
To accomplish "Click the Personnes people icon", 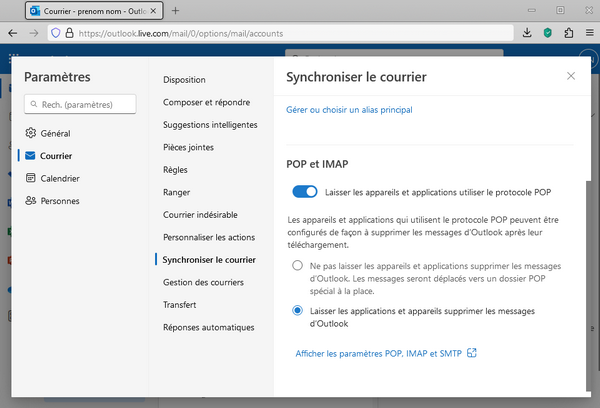I will click(31, 201).
